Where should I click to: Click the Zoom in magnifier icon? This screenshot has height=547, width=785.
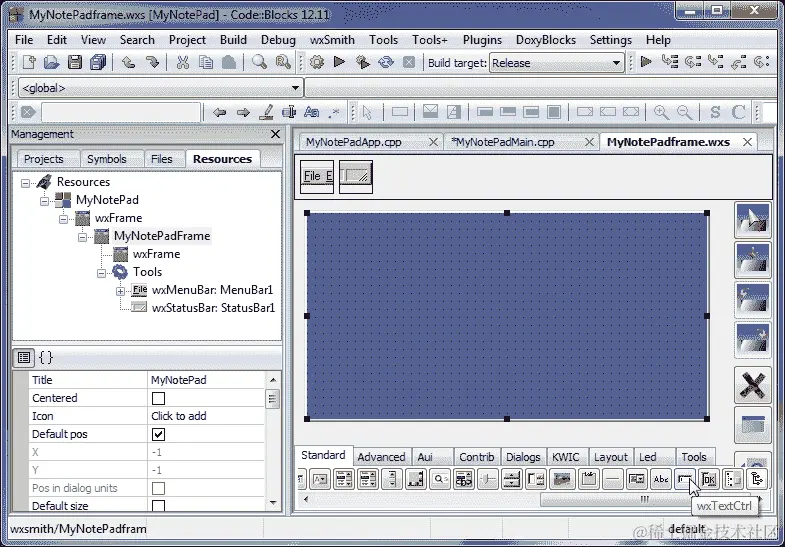[661, 112]
